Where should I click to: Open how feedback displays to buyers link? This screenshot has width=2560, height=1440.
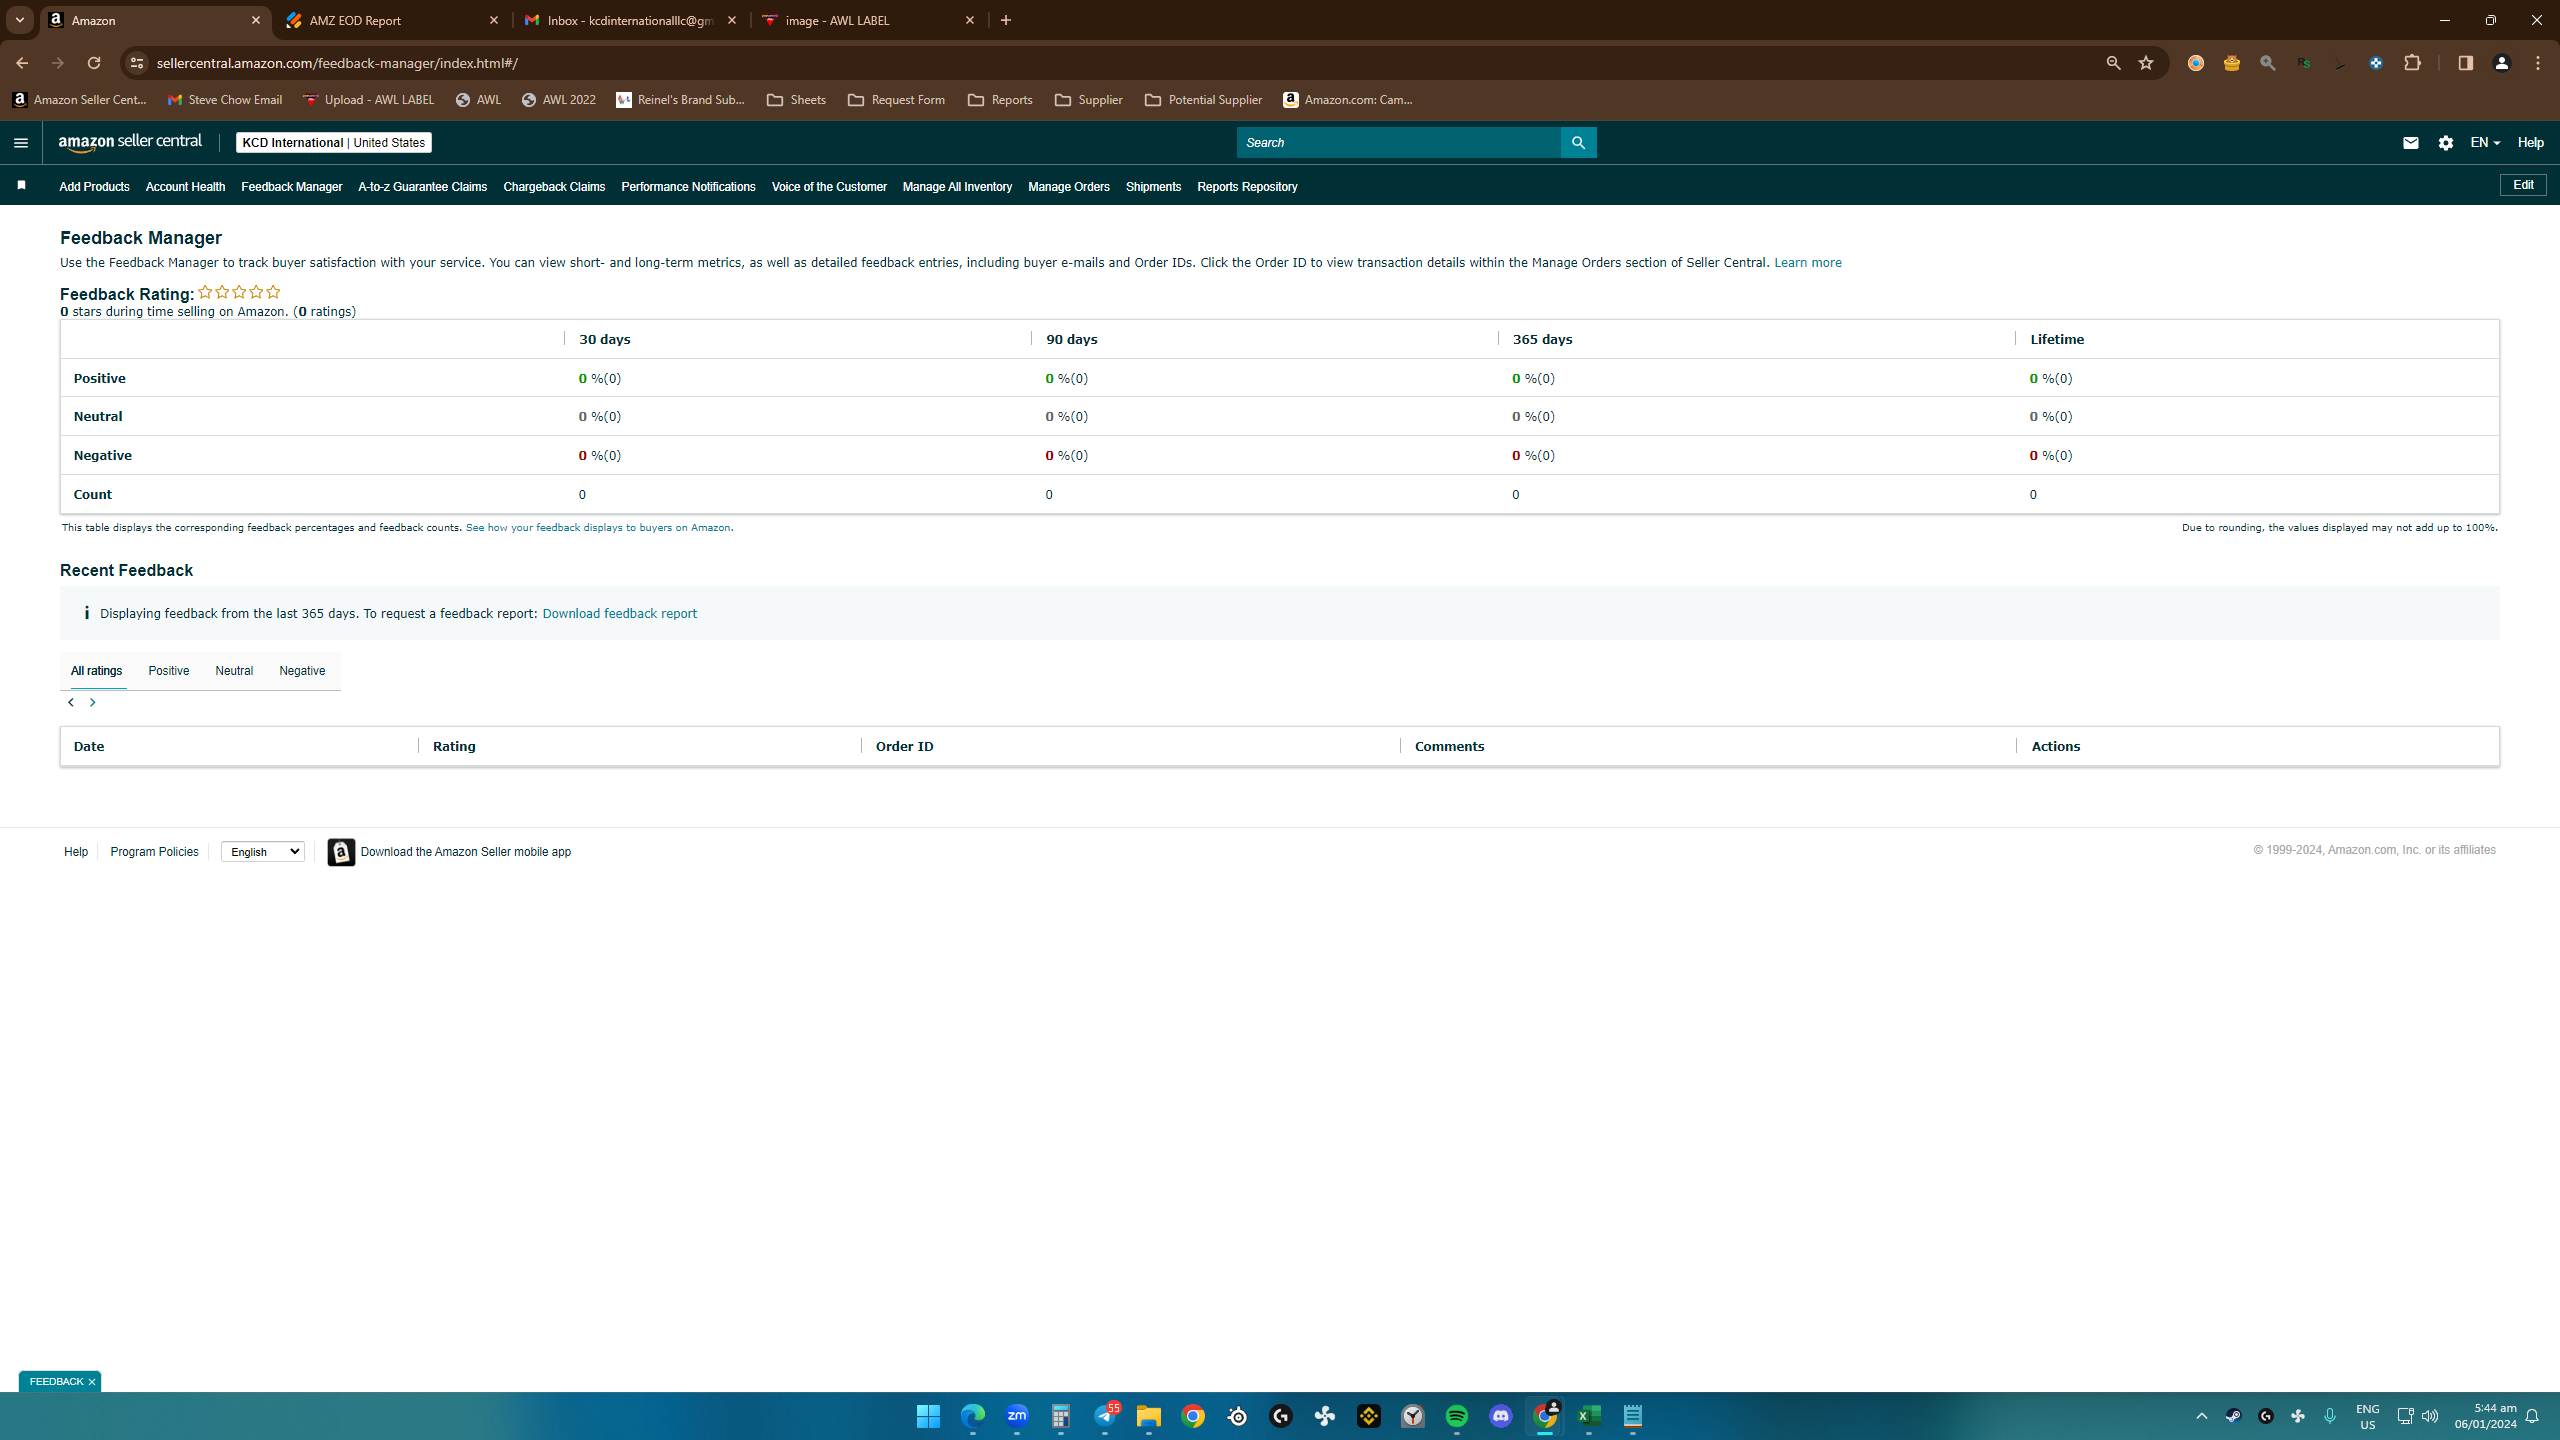tap(598, 528)
